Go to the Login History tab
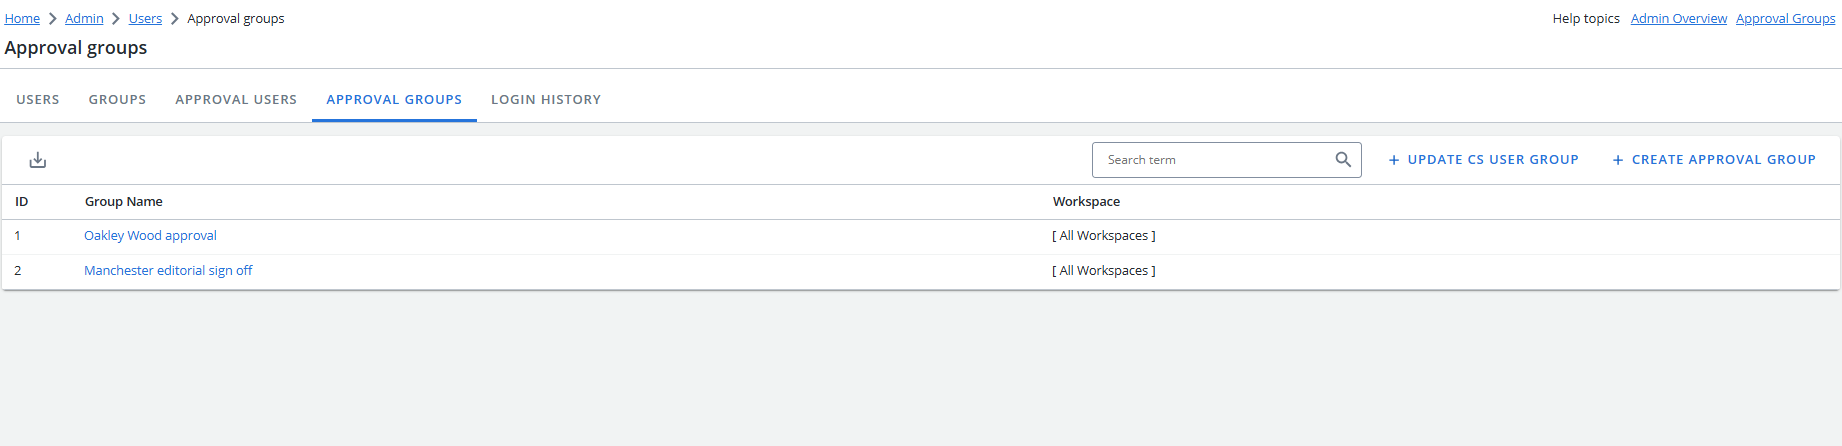 coord(546,100)
